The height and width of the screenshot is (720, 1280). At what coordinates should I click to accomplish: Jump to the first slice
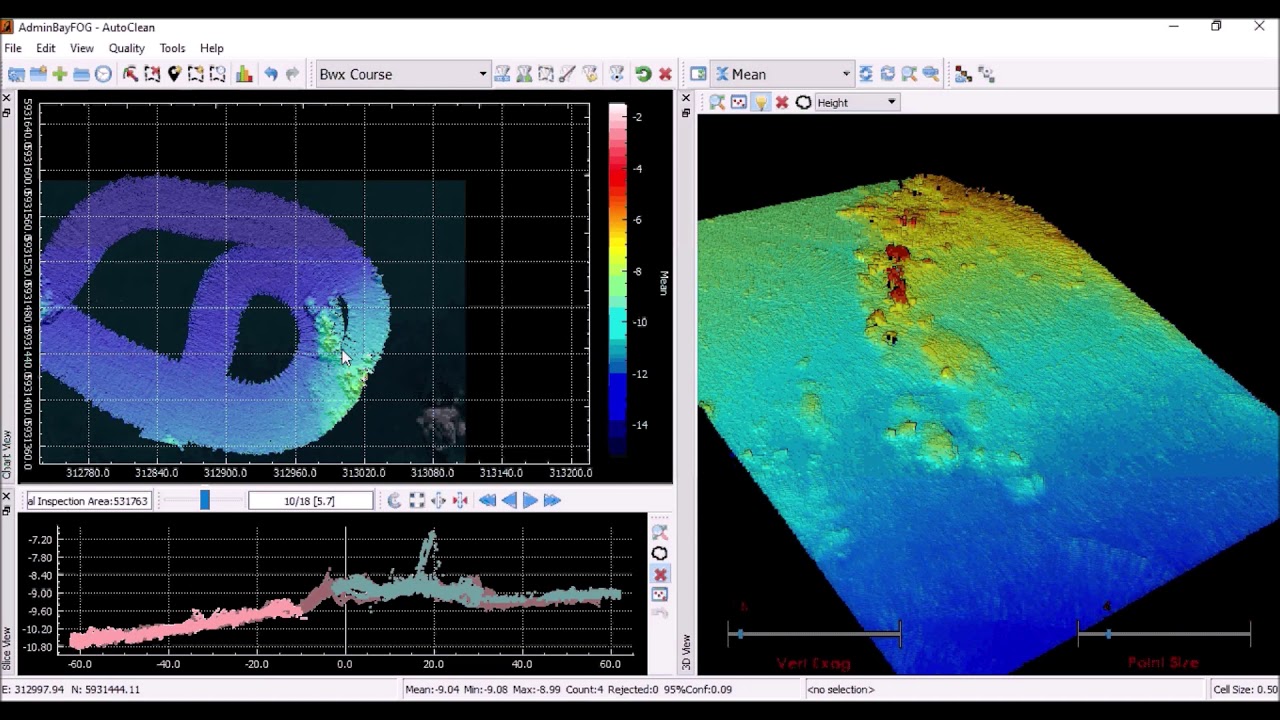pos(487,500)
